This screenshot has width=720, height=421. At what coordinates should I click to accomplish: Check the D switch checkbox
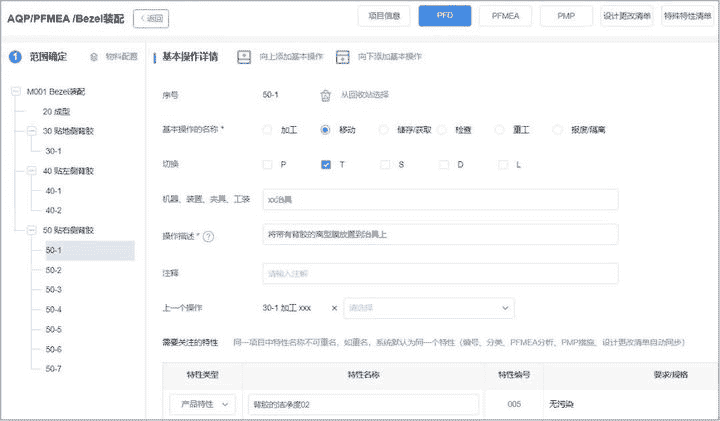coord(444,164)
